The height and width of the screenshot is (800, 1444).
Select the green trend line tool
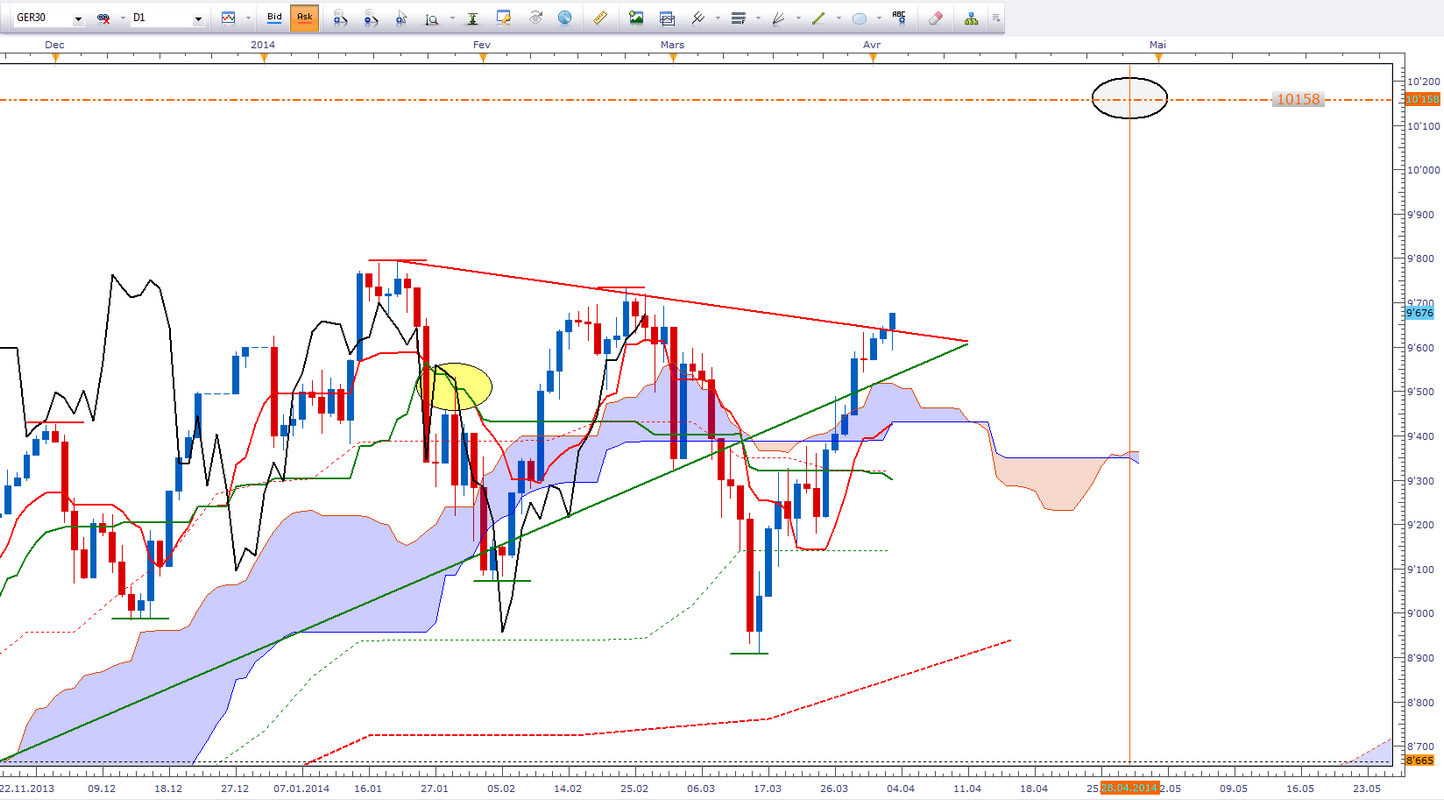(x=819, y=18)
